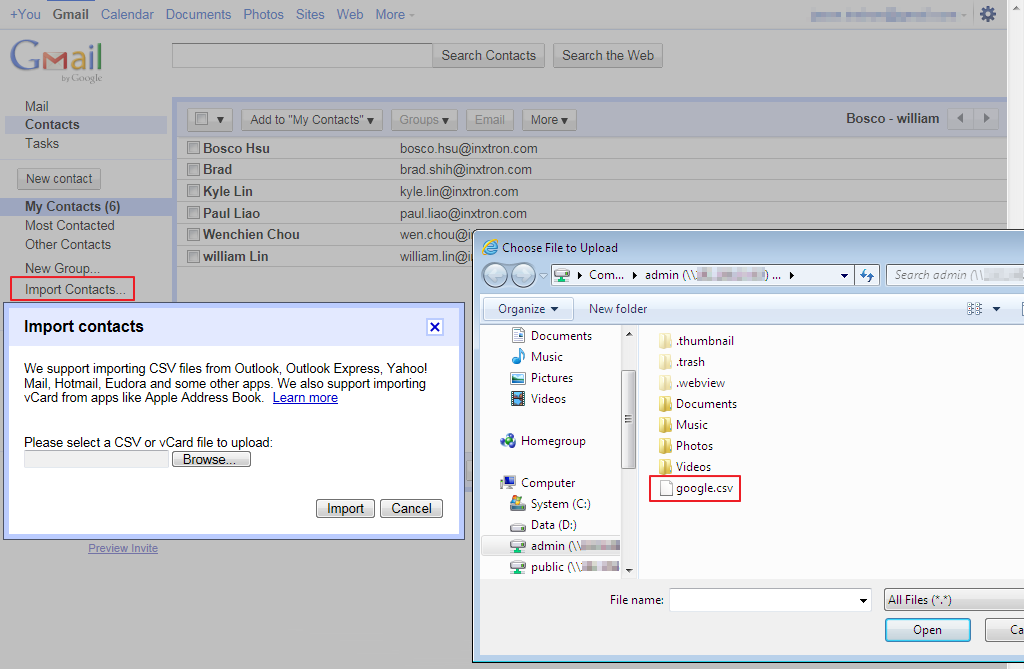Select the Paul Liao contact checkbox

point(194,213)
